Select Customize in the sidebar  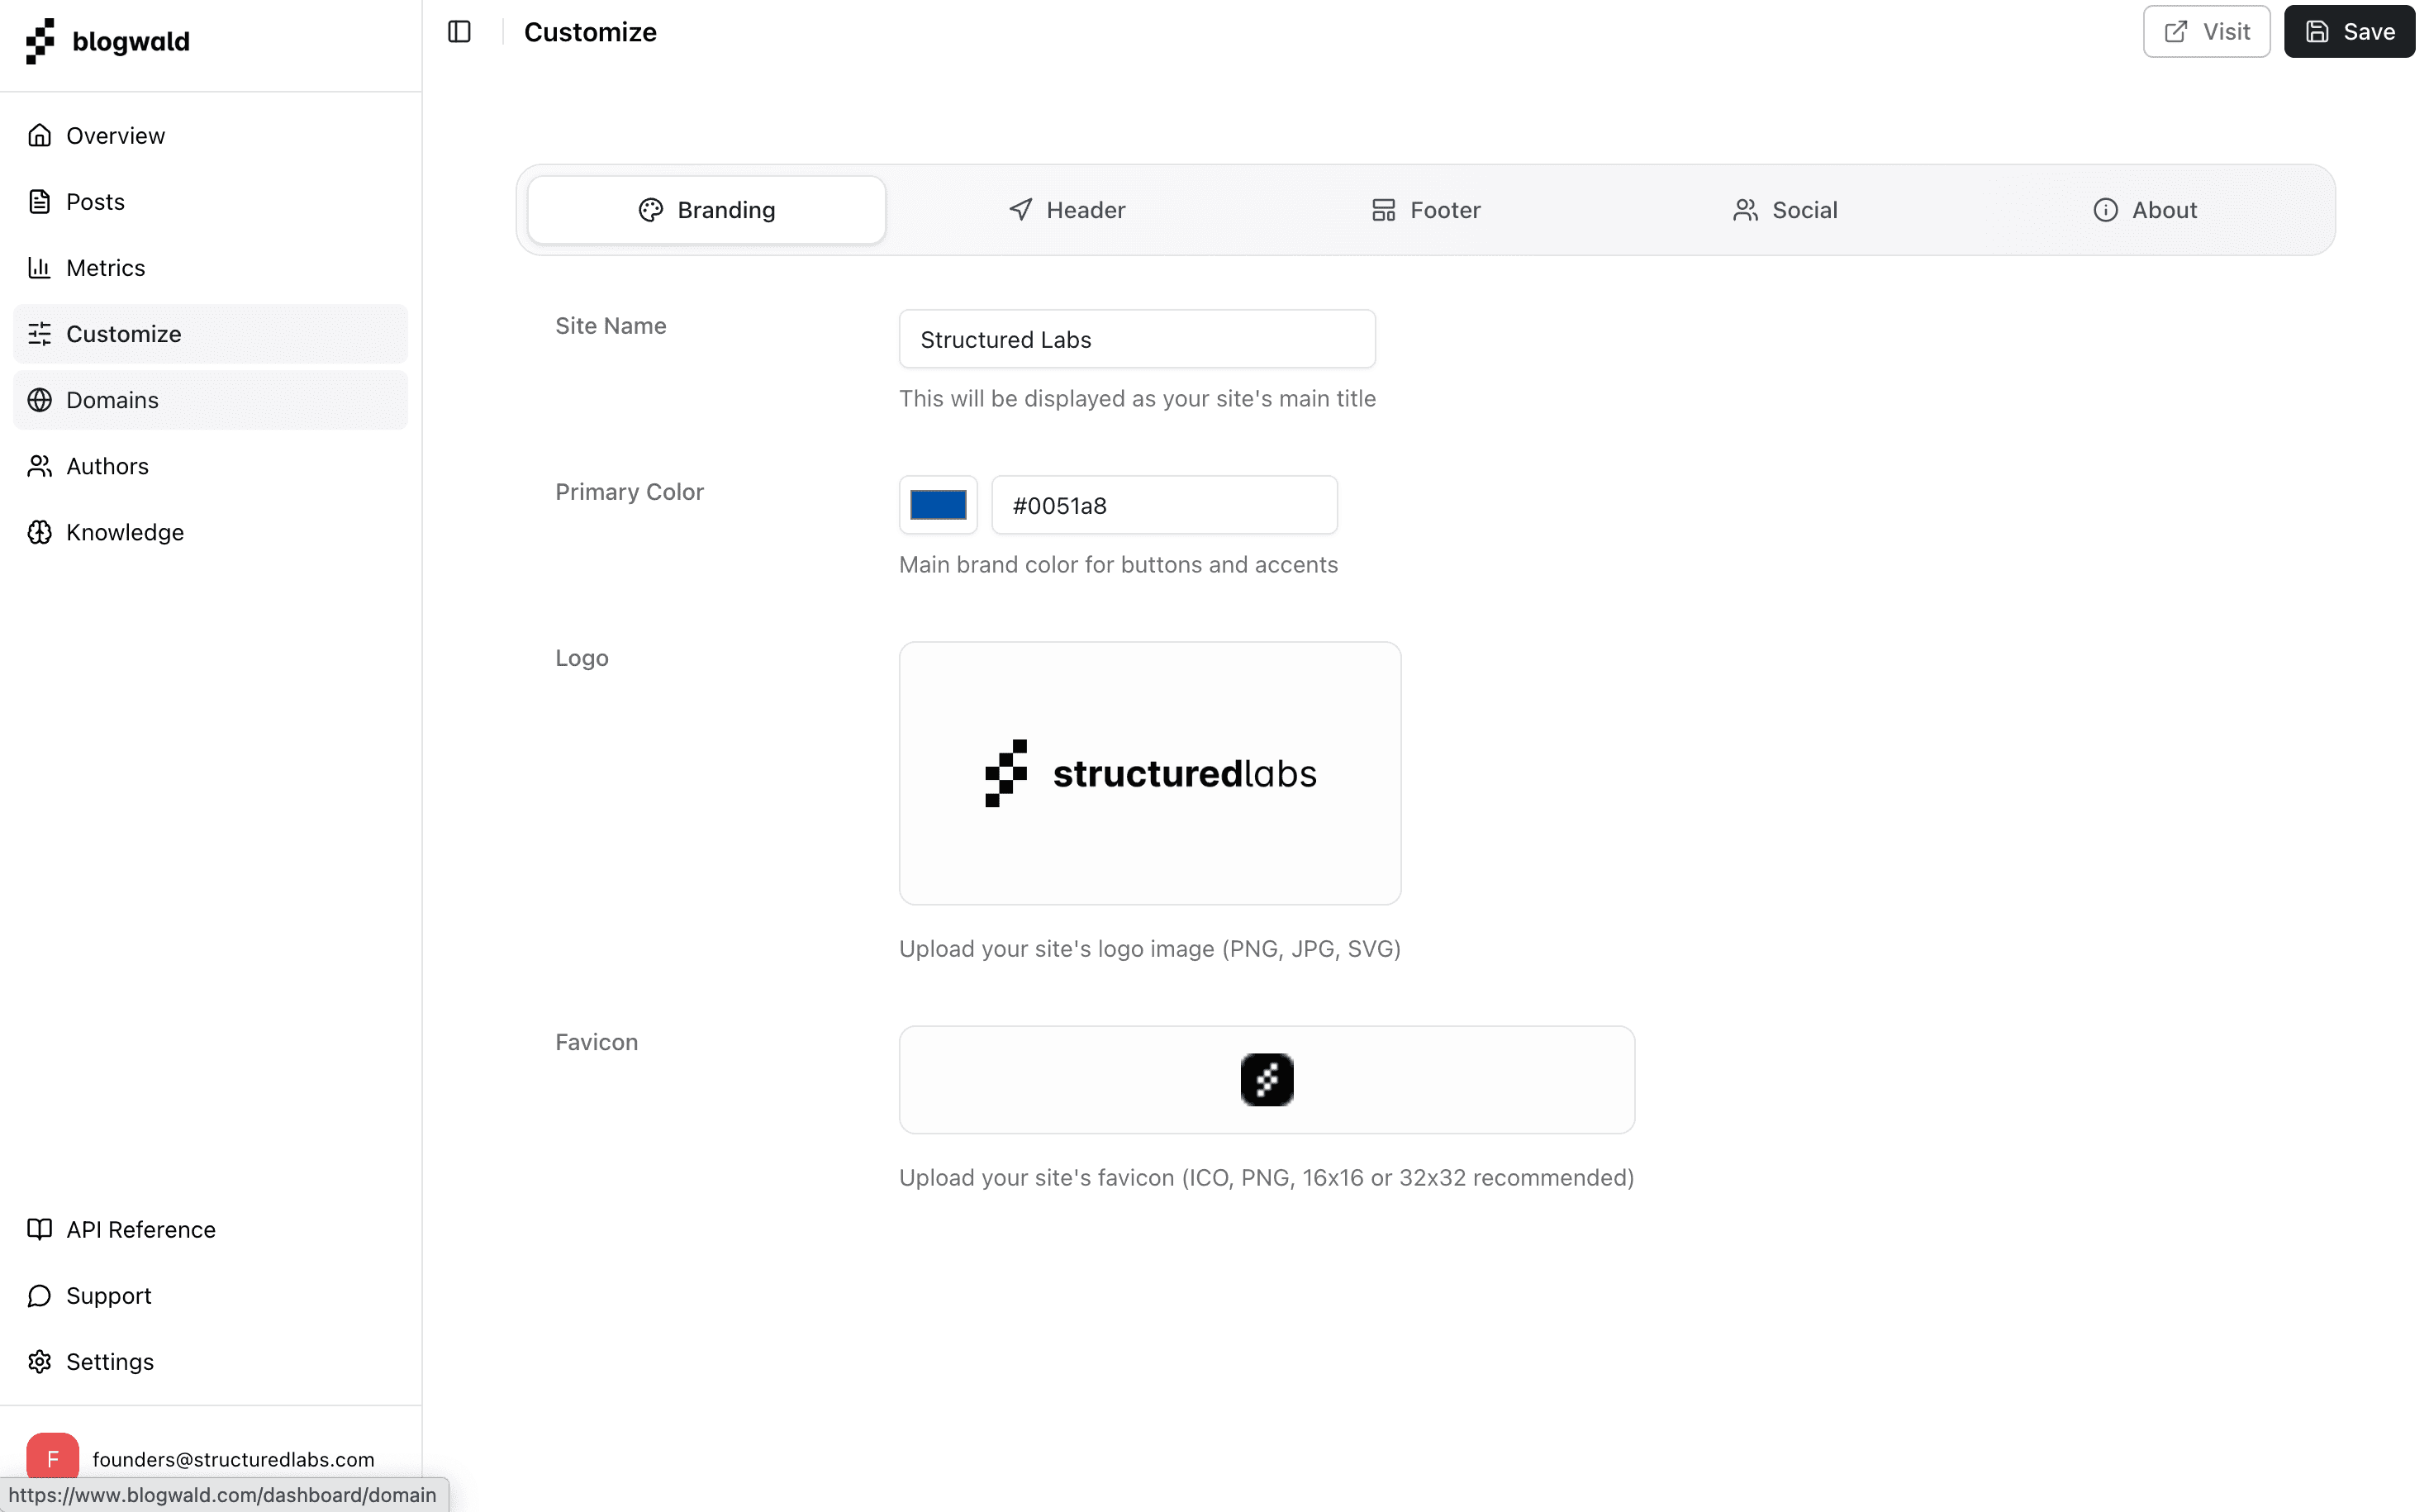click(x=210, y=333)
